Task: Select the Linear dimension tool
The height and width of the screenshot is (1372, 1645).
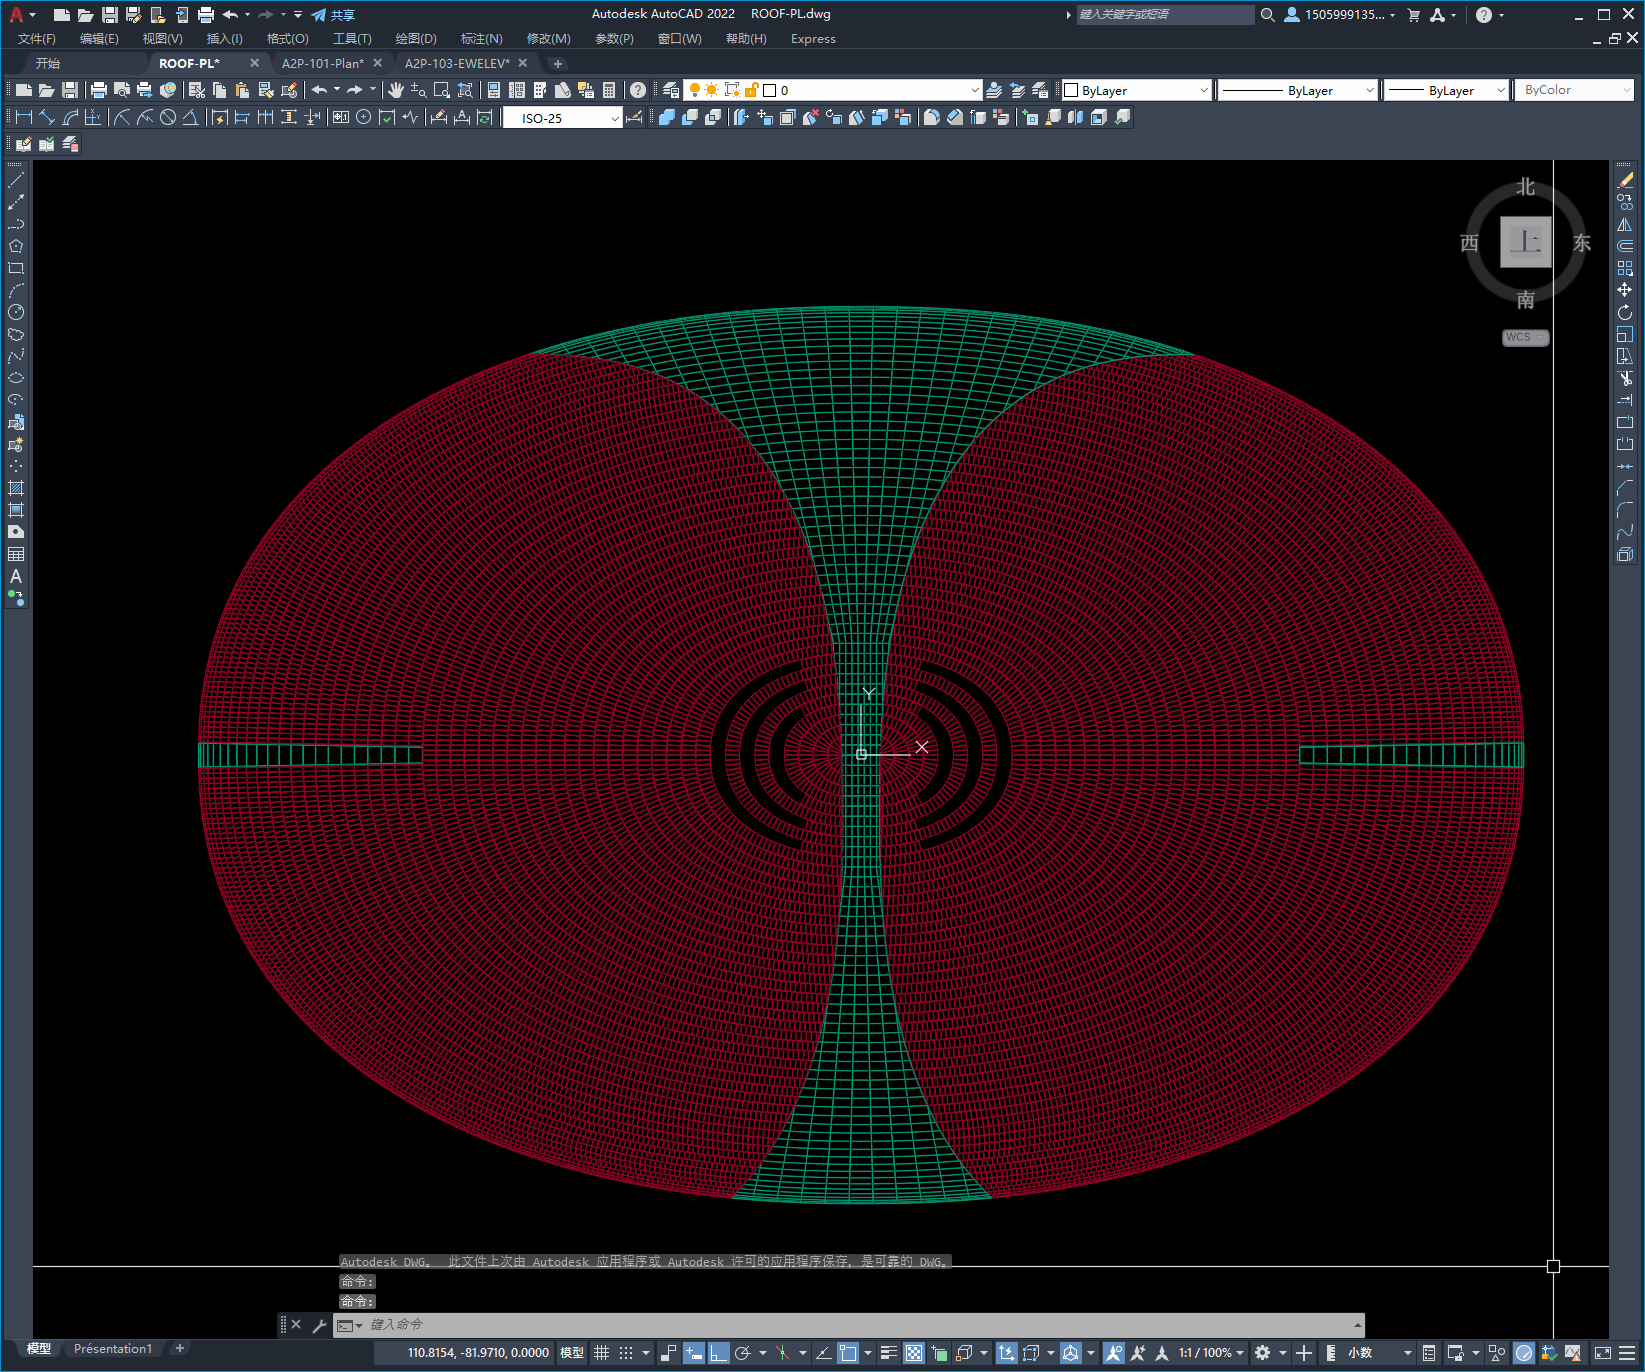Action: pyautogui.click(x=24, y=117)
